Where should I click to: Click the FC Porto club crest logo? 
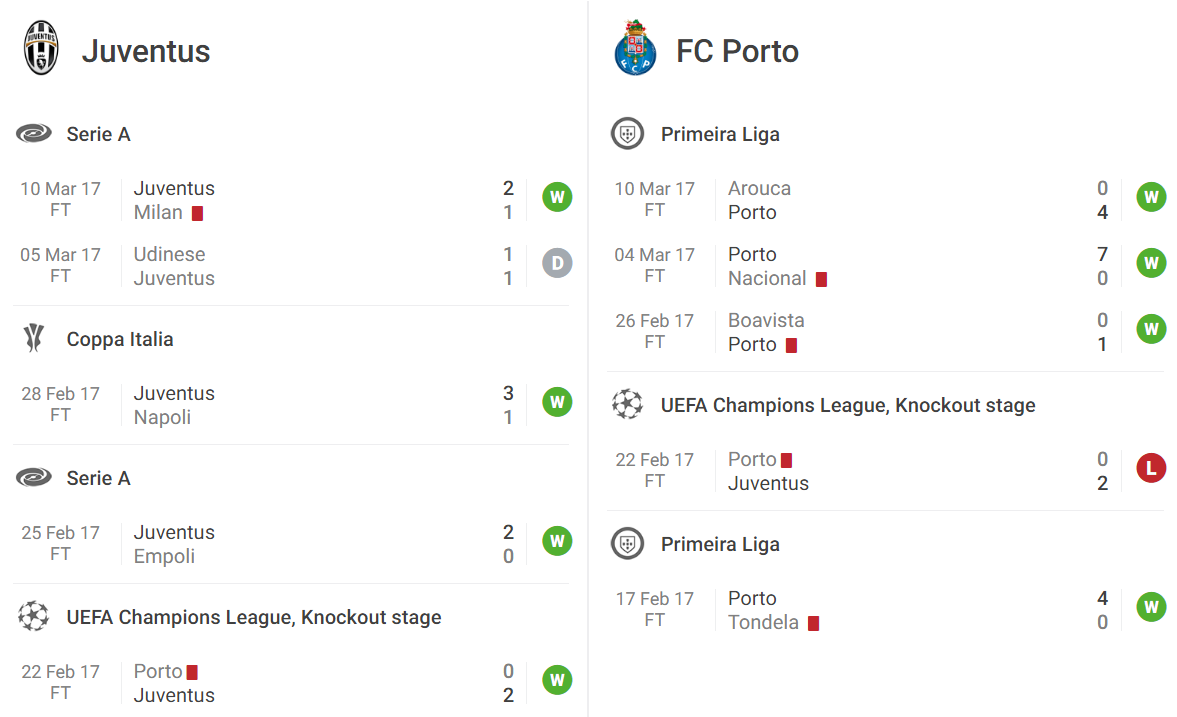[635, 48]
